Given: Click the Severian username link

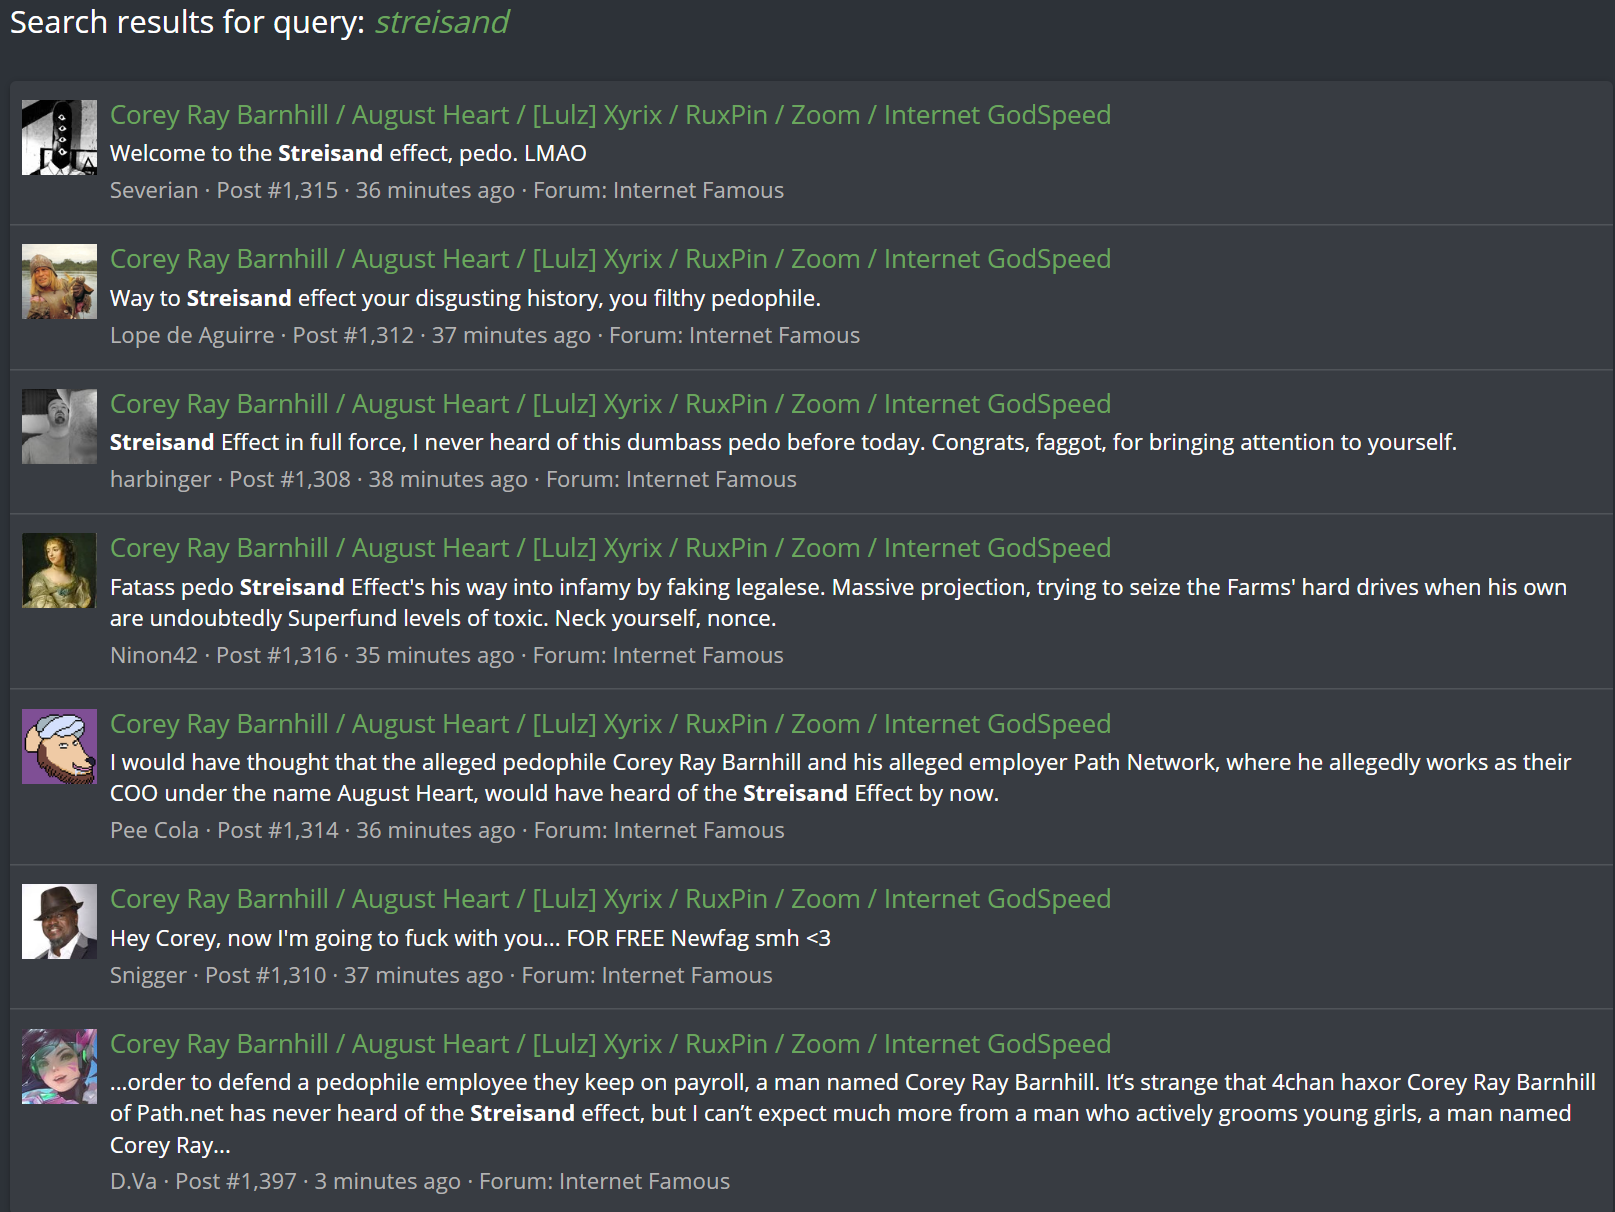Looking at the screenshot, I should [154, 190].
